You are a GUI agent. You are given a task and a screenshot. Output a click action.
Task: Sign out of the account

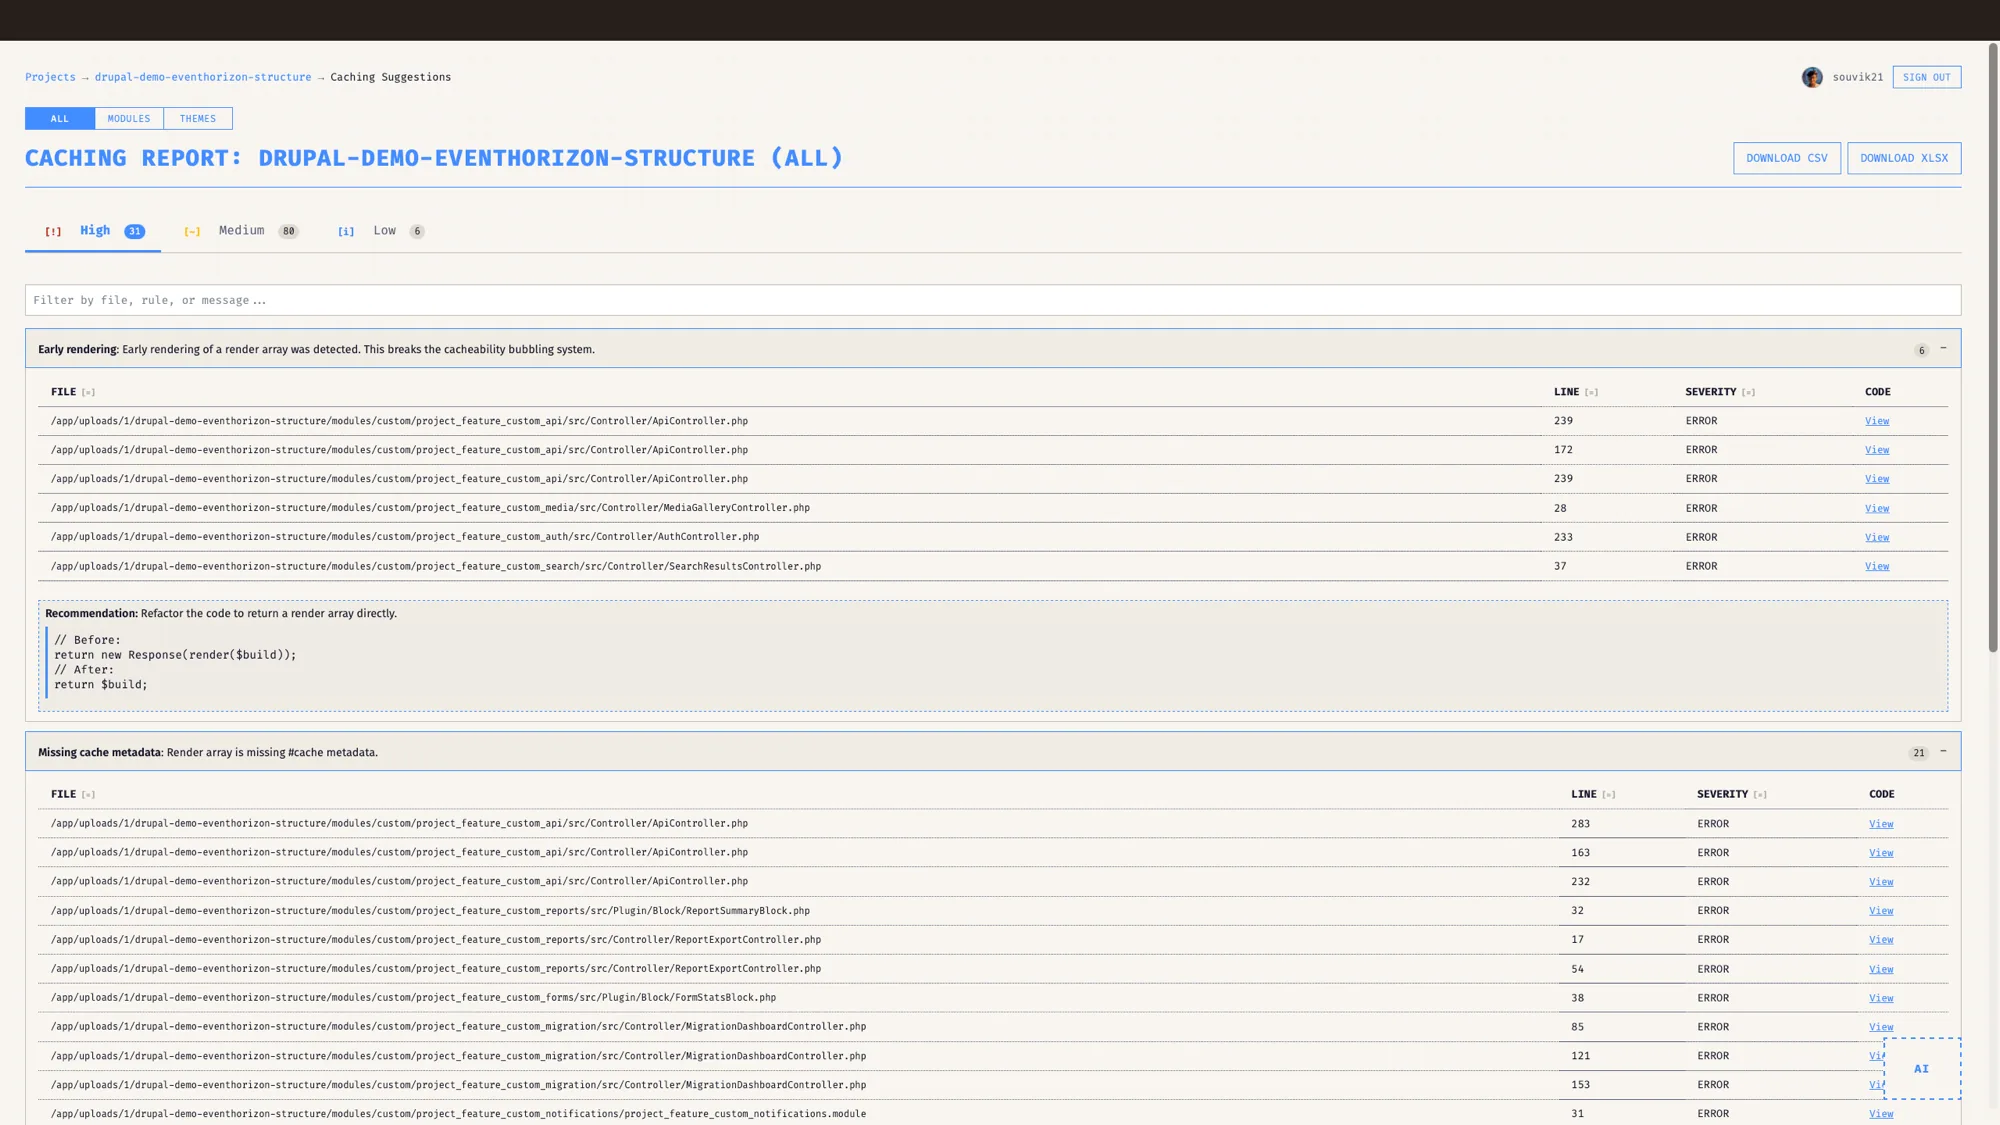1926,77
